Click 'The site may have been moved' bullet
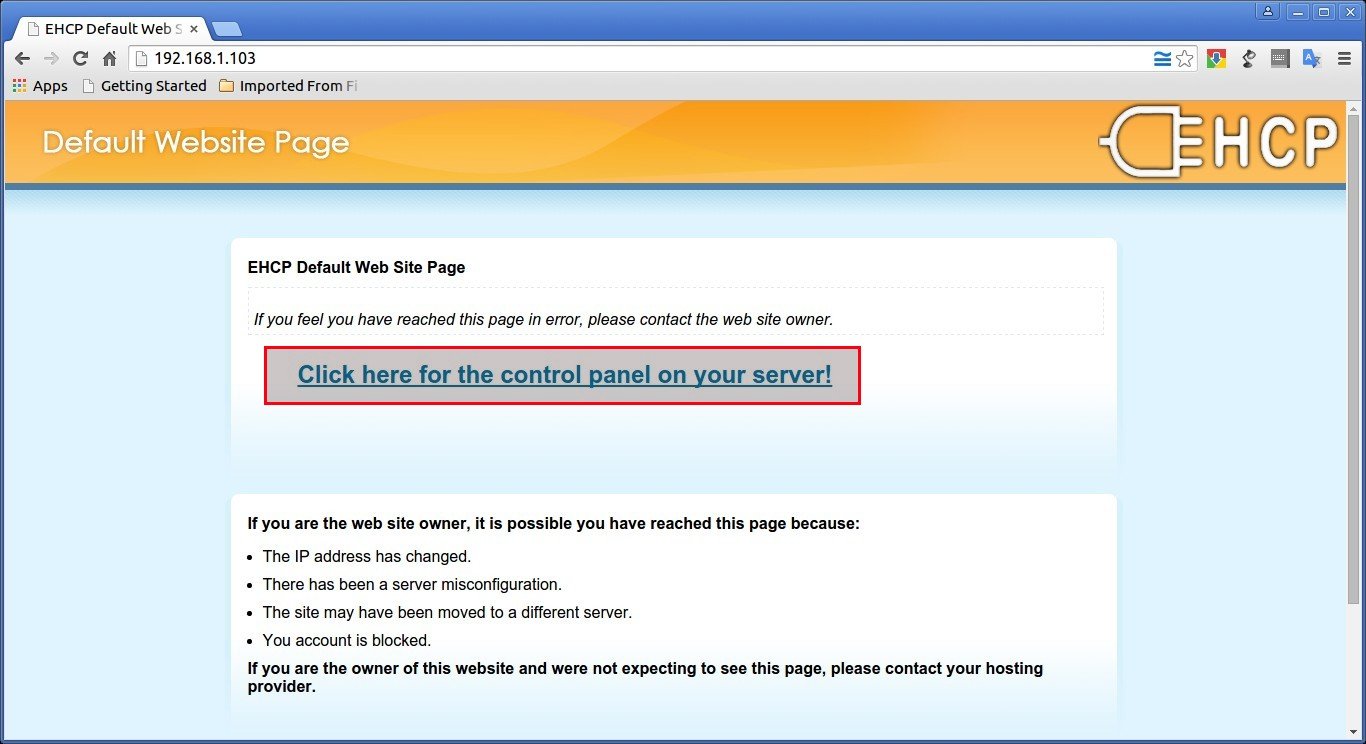Viewport: 1366px width, 744px height. [x=447, y=612]
